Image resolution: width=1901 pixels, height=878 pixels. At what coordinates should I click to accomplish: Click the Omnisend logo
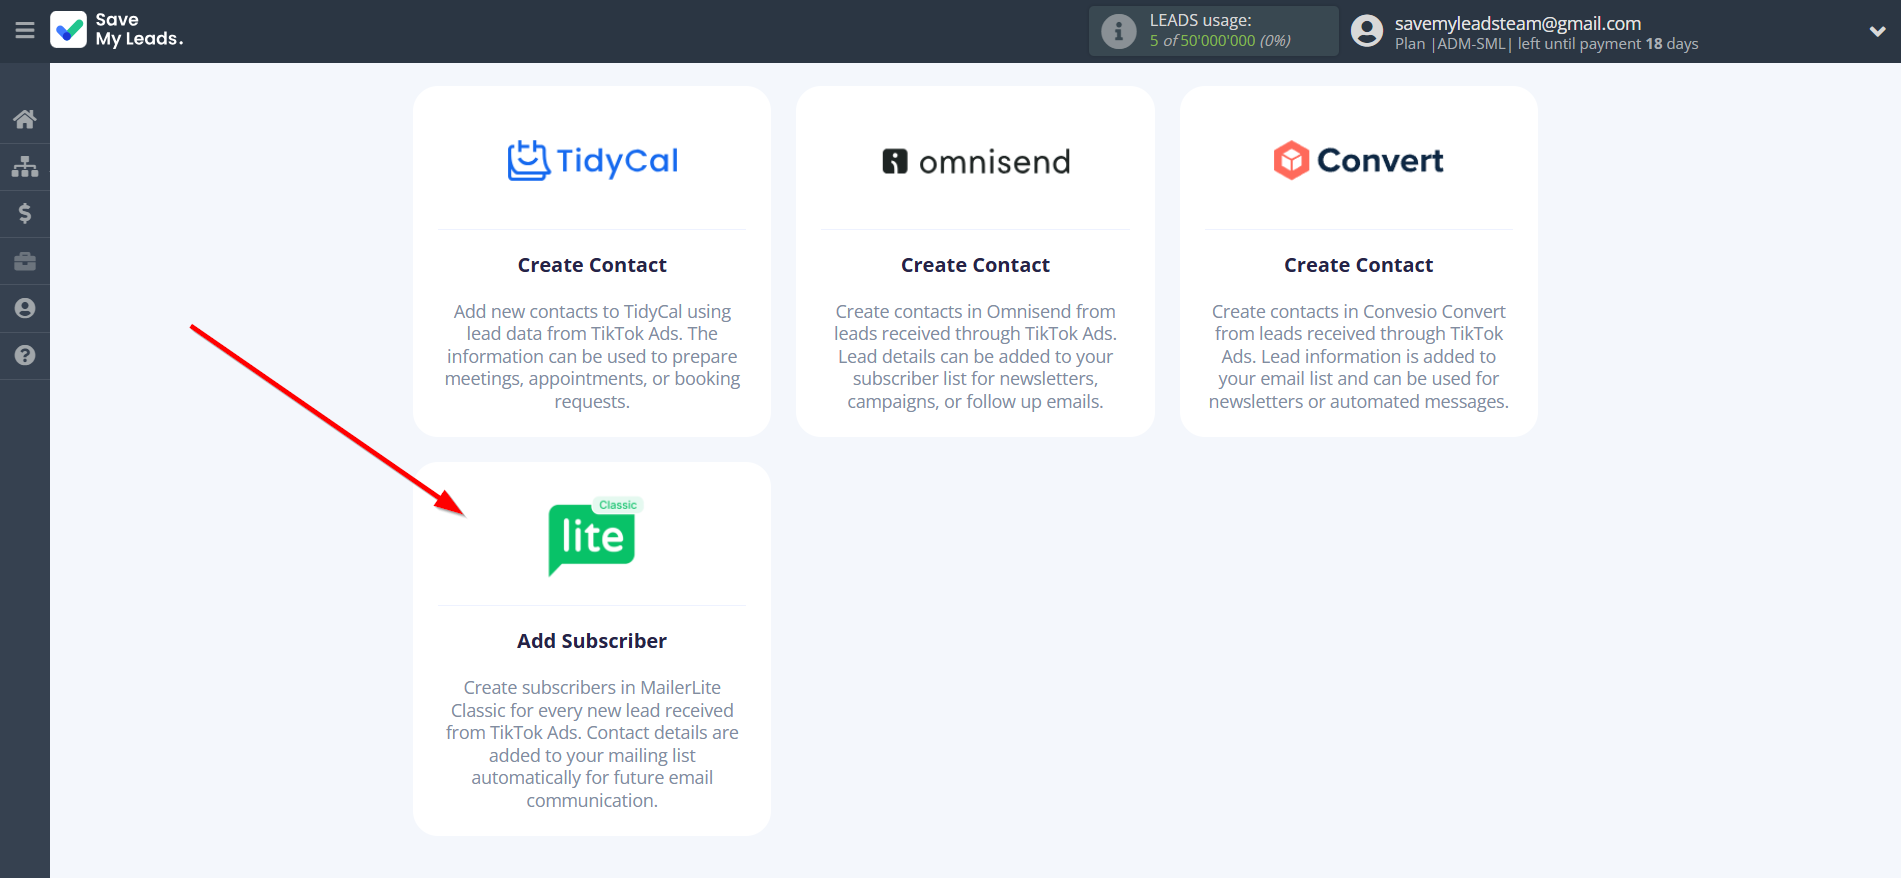(x=976, y=161)
